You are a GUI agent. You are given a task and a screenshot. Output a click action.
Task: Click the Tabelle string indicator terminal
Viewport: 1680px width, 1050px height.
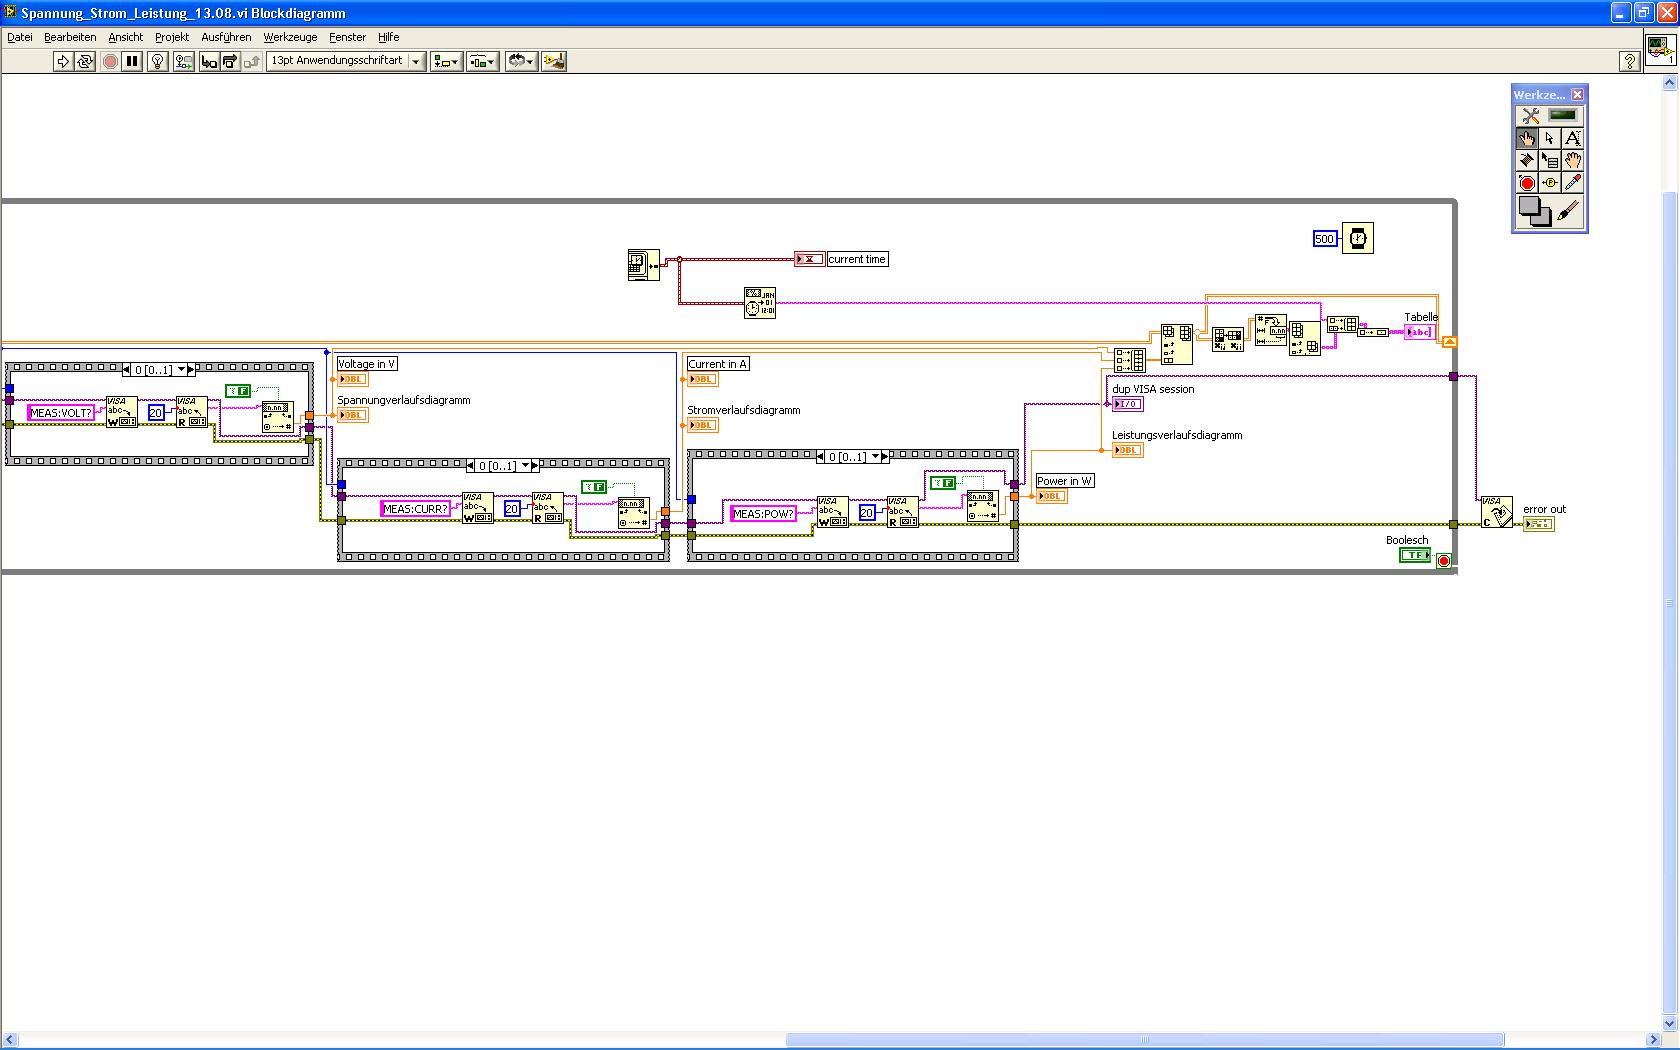pos(1419,332)
